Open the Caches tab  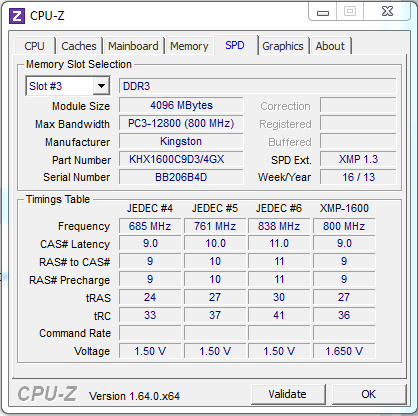(79, 46)
